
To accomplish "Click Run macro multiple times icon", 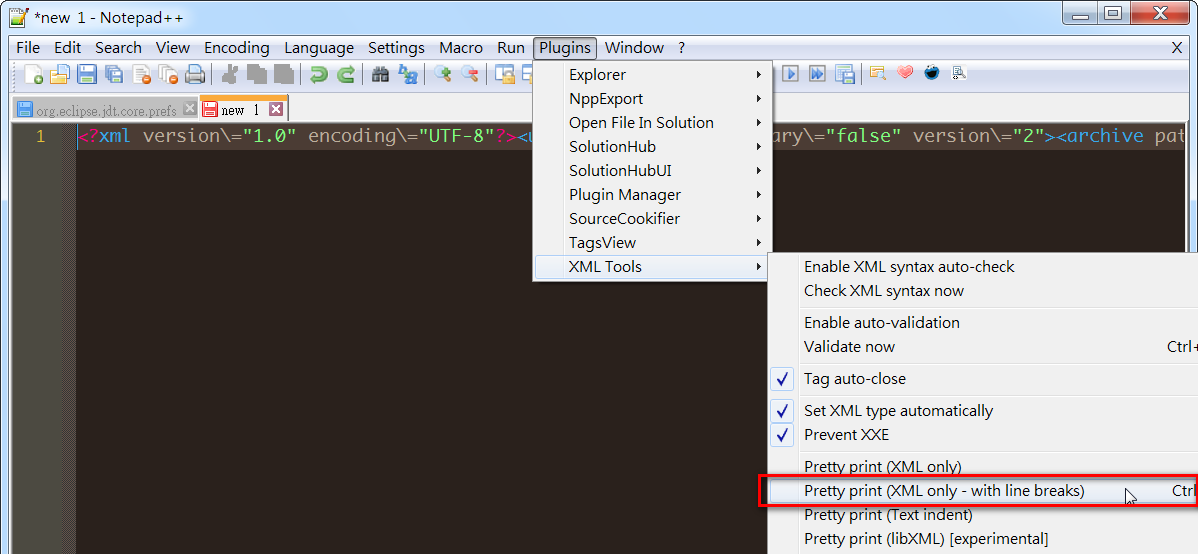I will [817, 73].
